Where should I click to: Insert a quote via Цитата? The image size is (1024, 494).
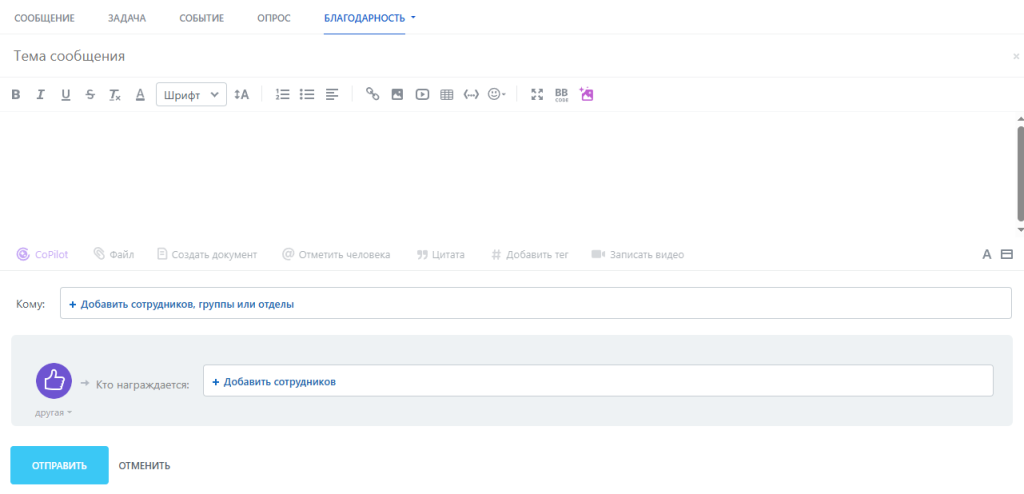(441, 255)
